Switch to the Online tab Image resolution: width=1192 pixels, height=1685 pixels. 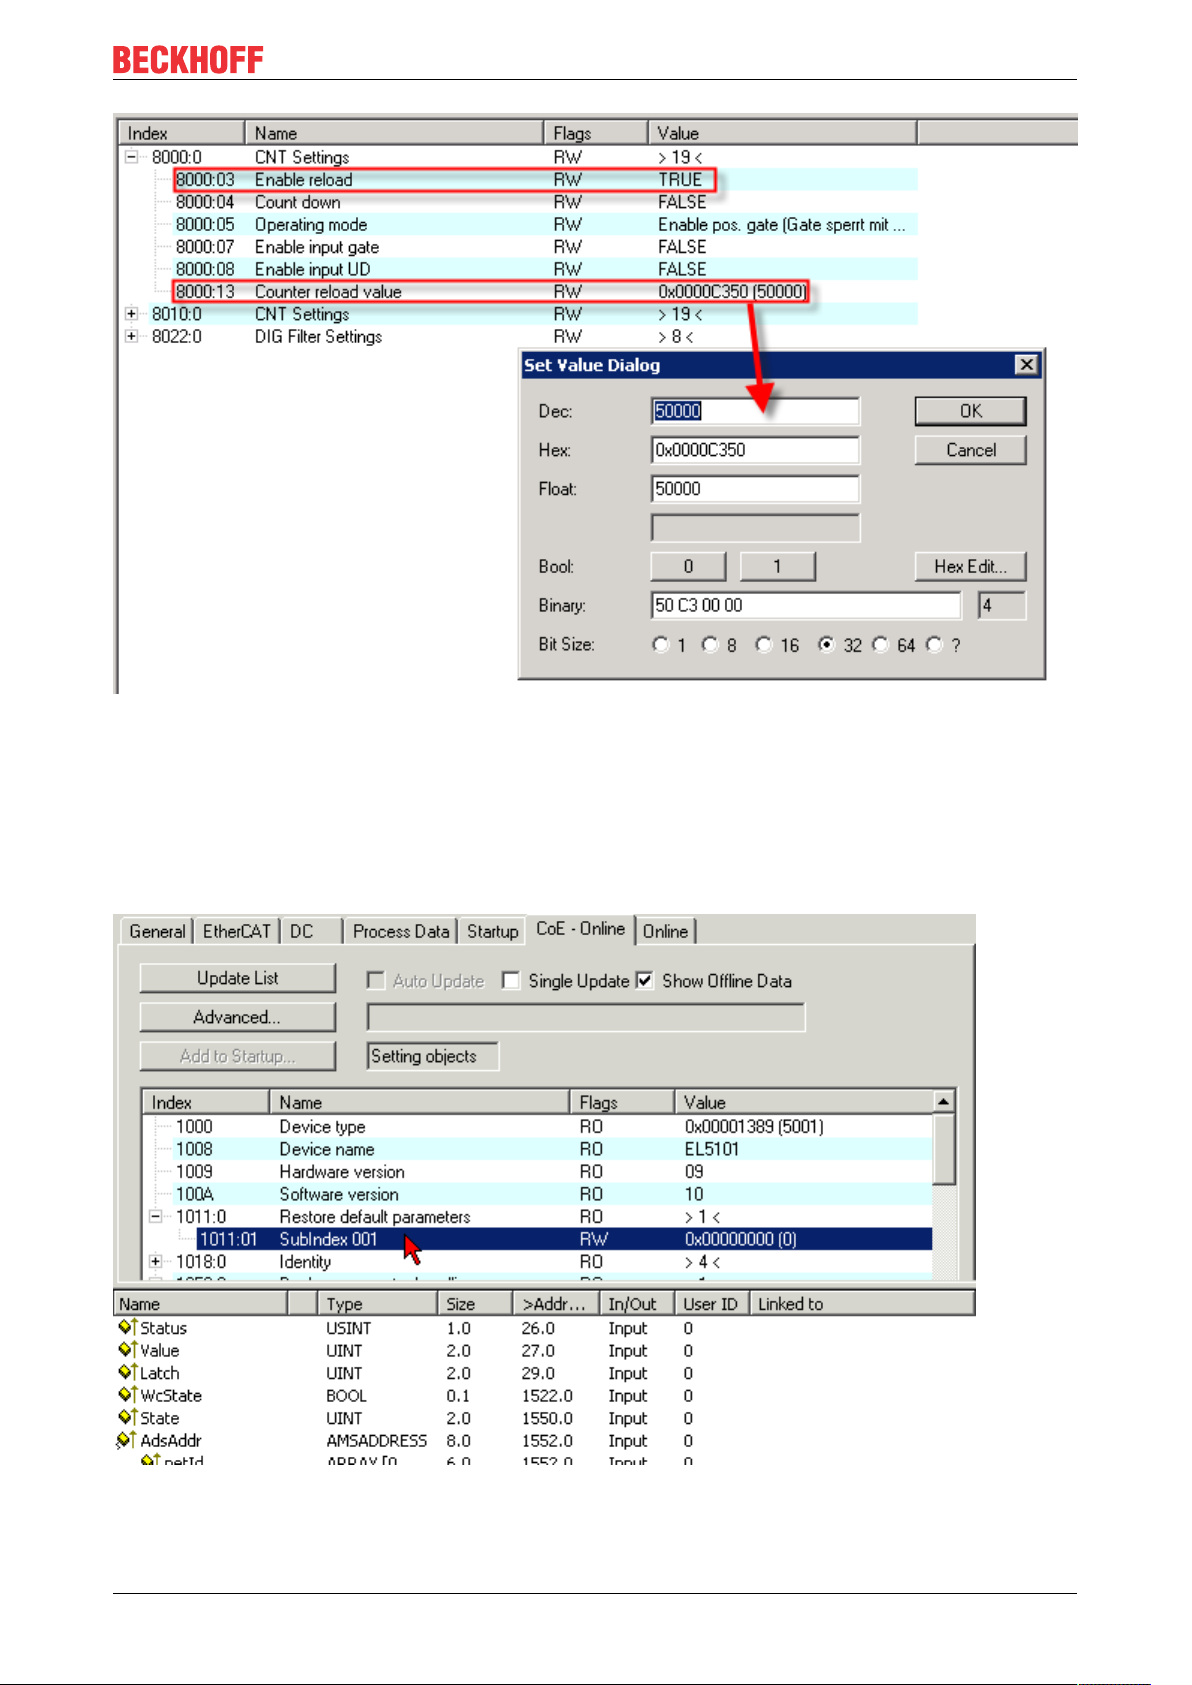665,931
